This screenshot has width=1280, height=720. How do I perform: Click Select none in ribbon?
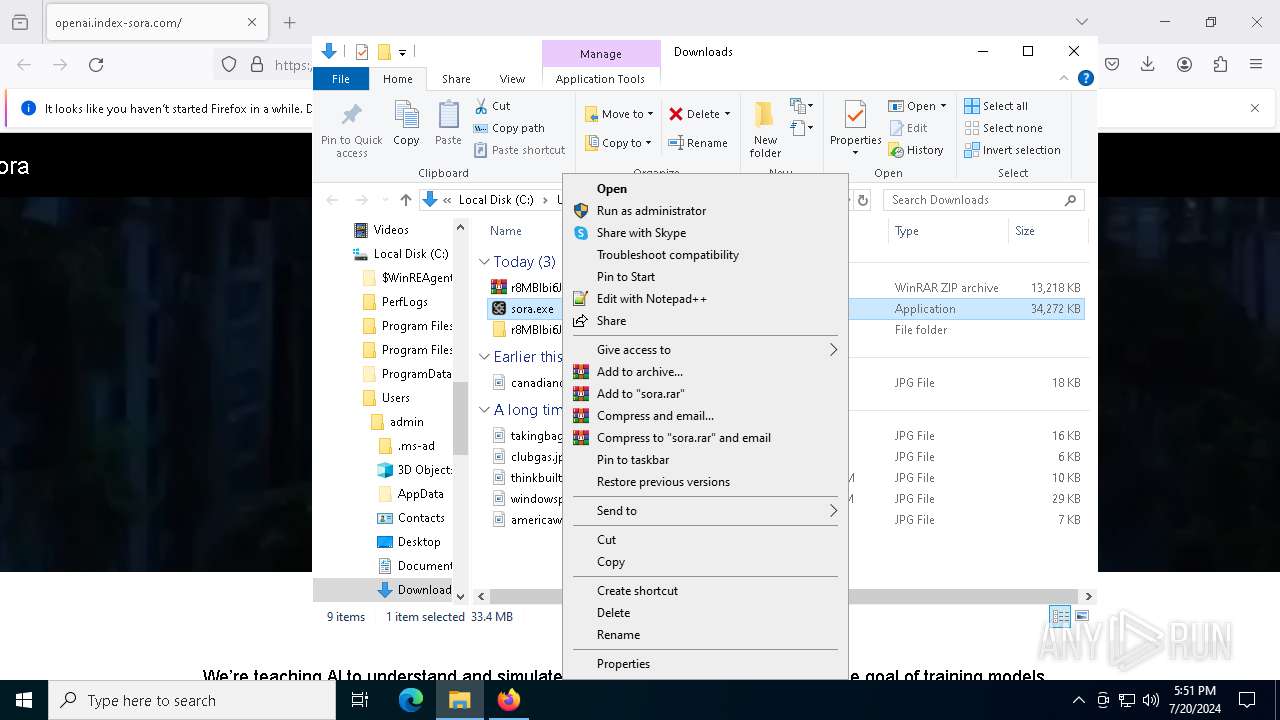[1003, 128]
